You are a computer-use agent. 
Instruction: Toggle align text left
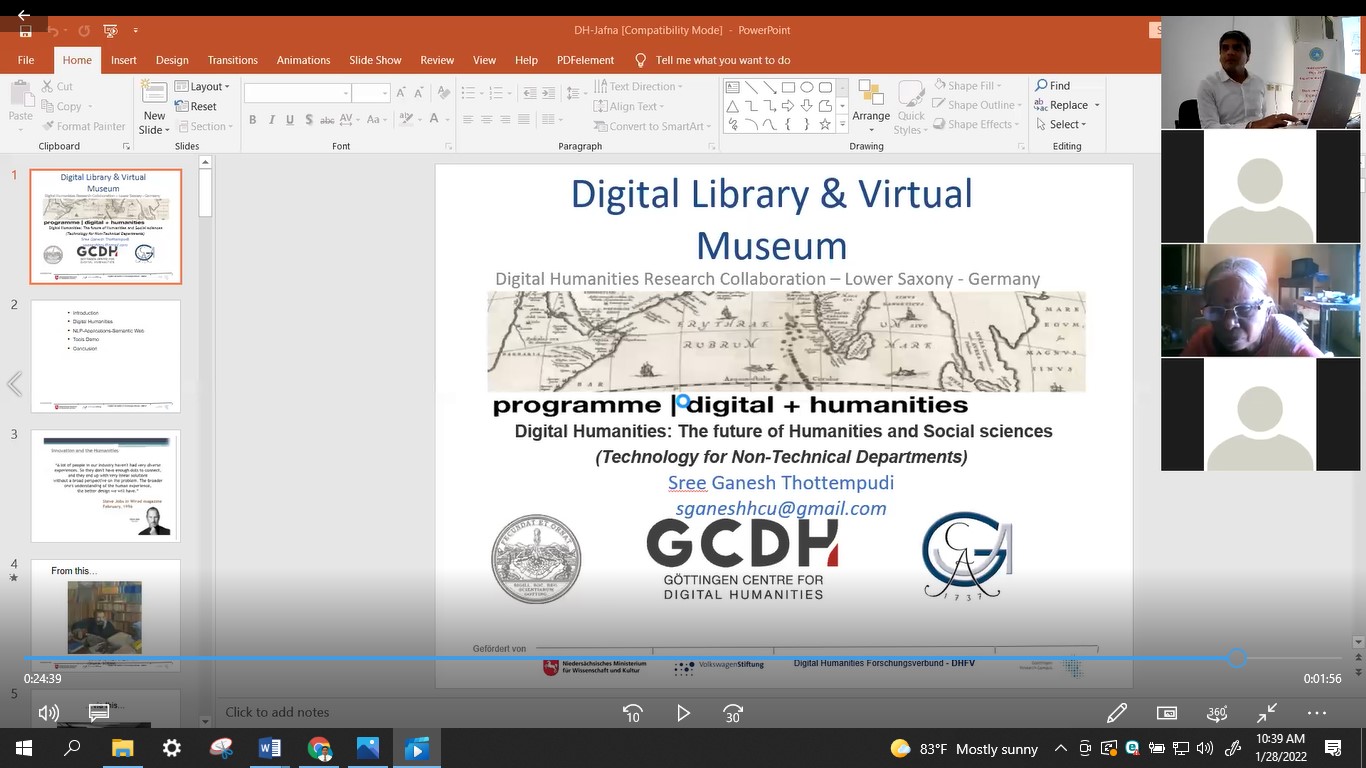pos(468,120)
